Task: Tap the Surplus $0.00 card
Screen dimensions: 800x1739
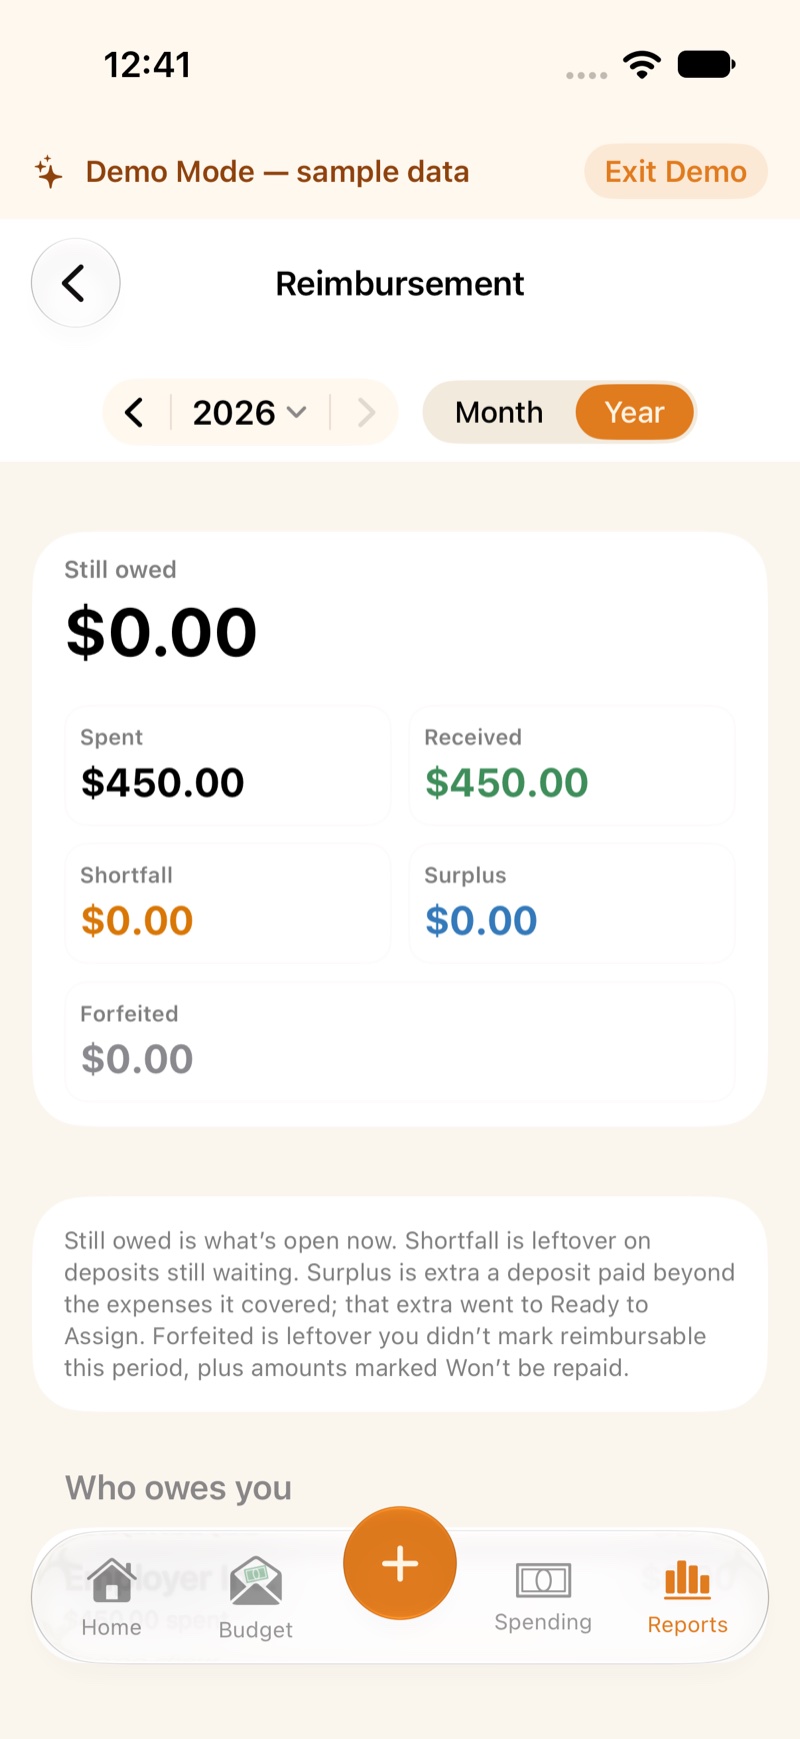Action: tap(572, 904)
